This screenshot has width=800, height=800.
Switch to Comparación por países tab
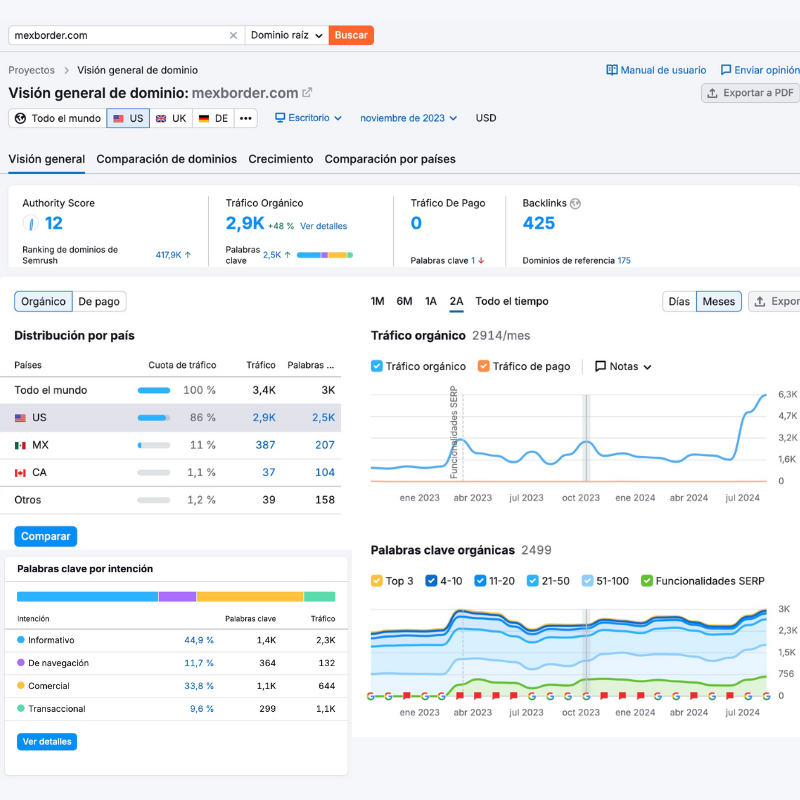pyautogui.click(x=390, y=159)
